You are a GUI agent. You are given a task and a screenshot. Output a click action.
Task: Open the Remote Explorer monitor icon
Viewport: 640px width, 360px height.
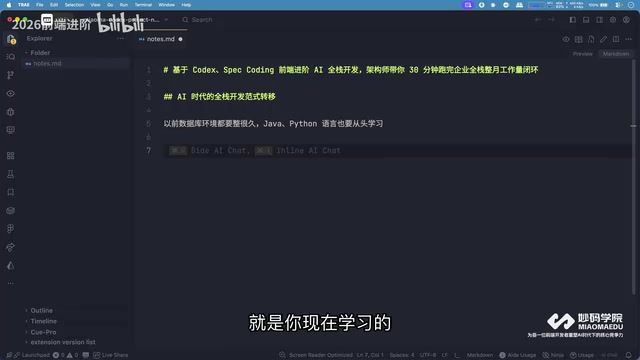[11, 130]
